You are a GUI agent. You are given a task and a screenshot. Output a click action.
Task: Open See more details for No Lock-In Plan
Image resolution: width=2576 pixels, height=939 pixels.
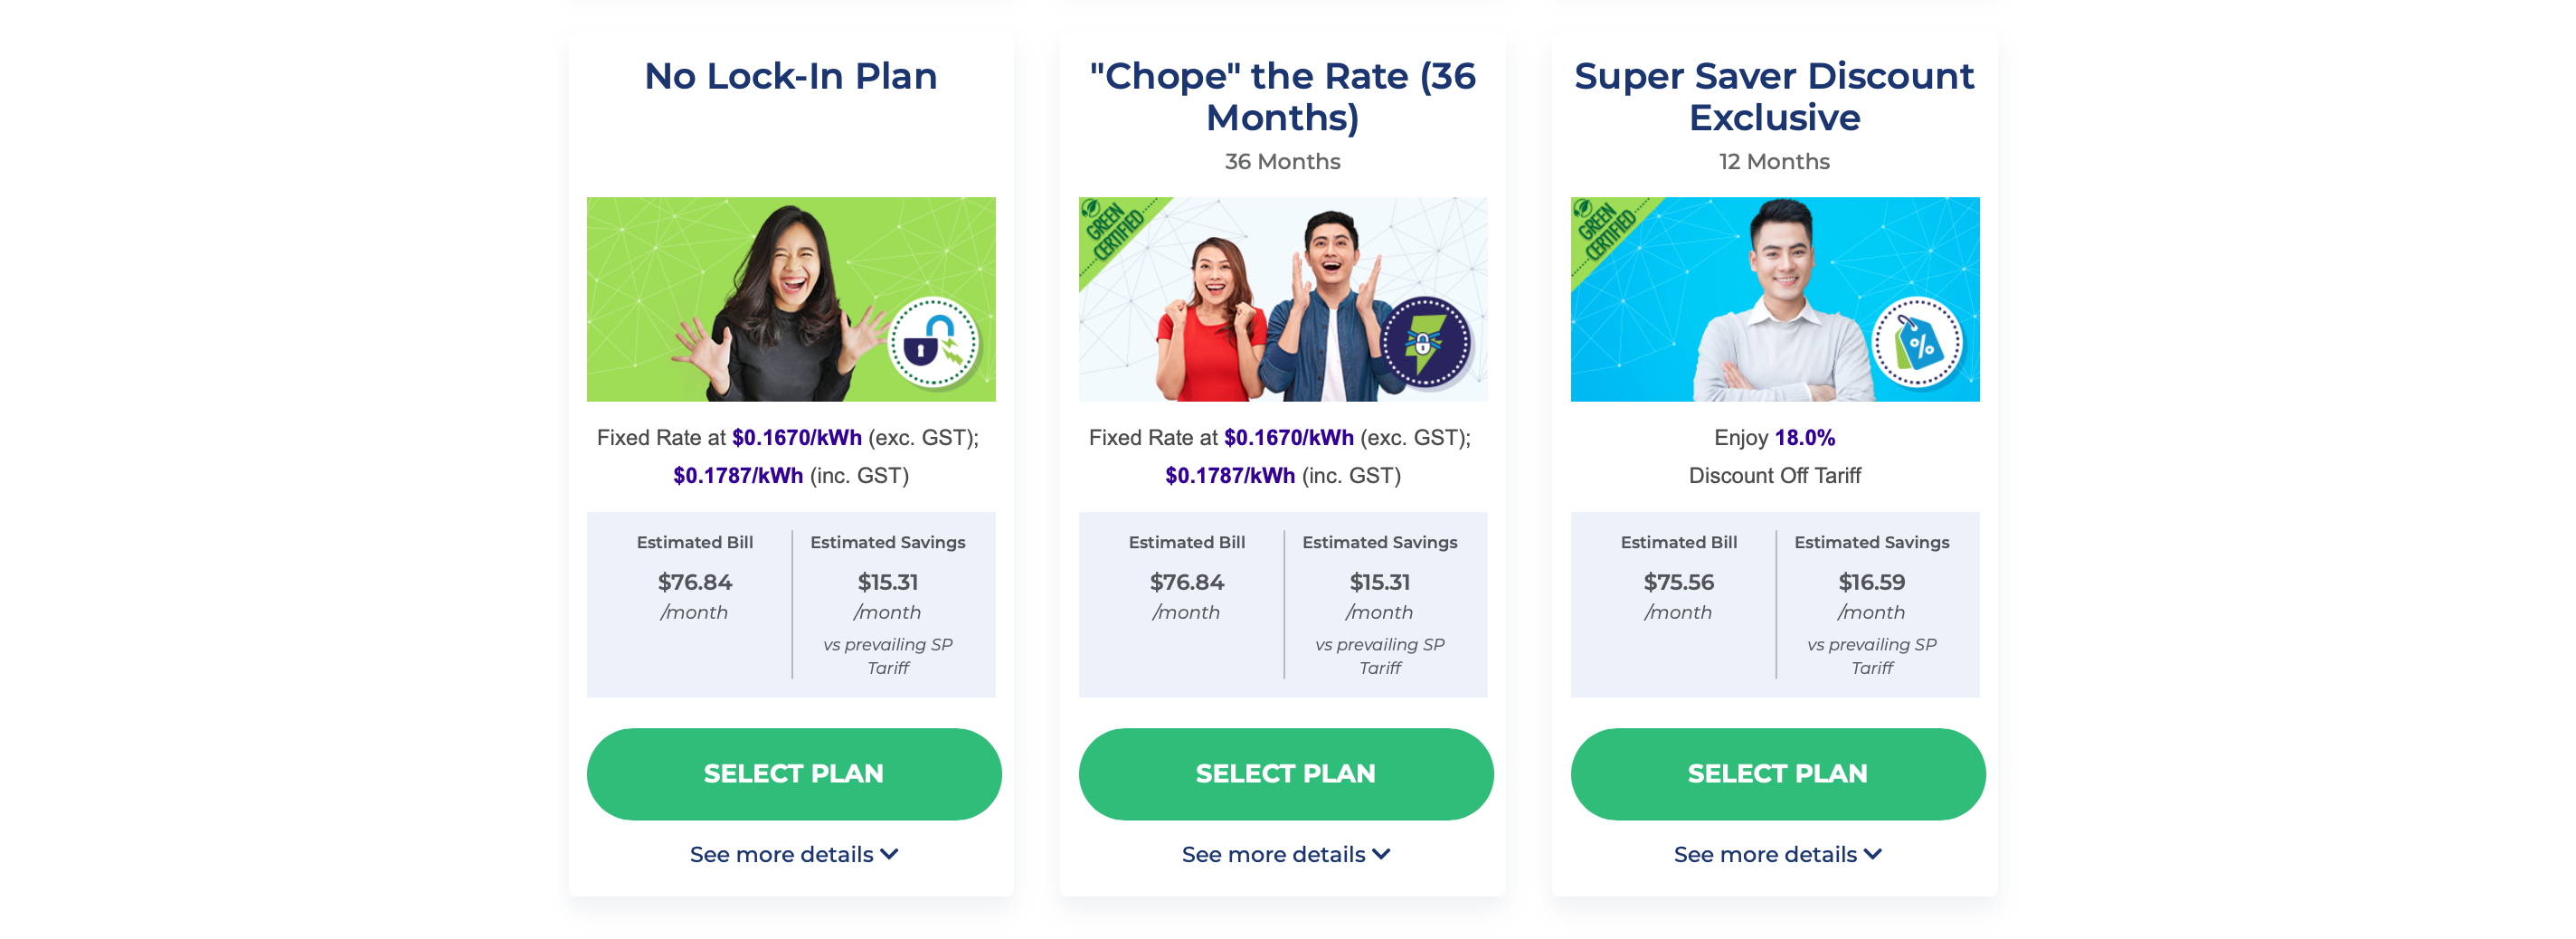794,854
